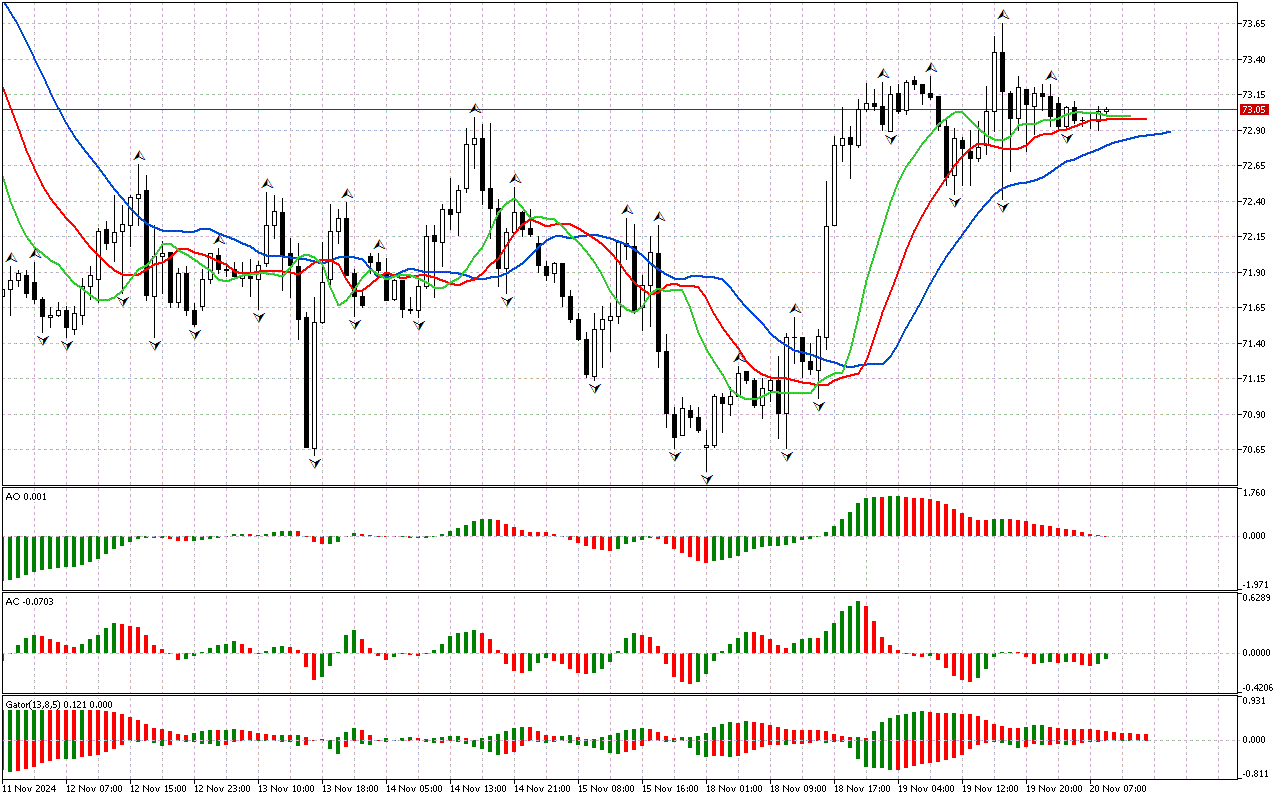Image resolution: width=1280 pixels, height=800 pixels.
Task: Select the Gator(13,8,5) indicator label
Action: (59, 704)
